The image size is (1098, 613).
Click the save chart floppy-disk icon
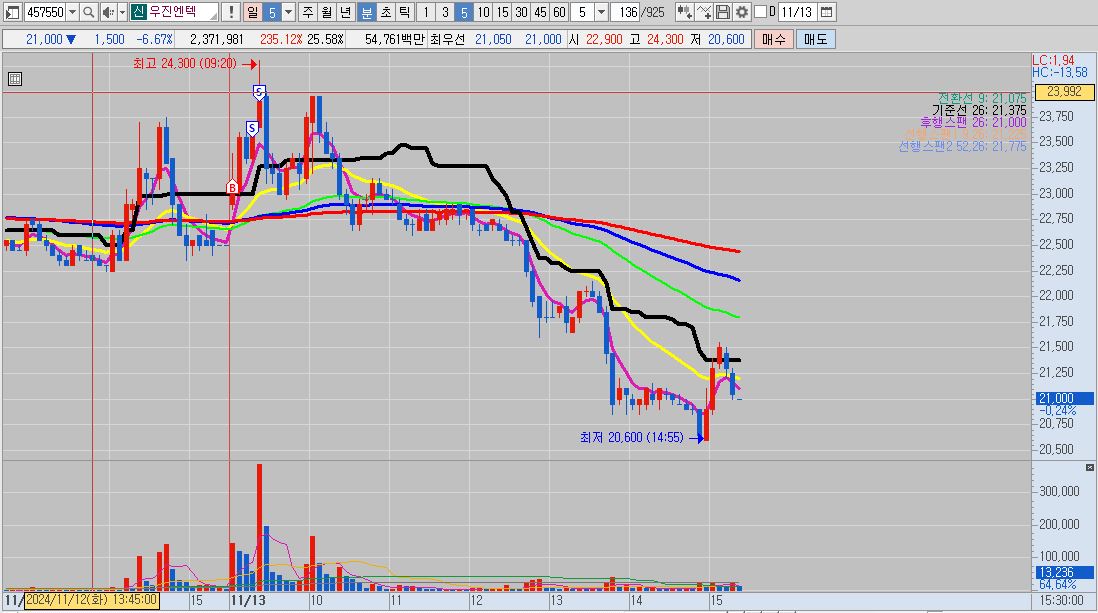coord(723,12)
